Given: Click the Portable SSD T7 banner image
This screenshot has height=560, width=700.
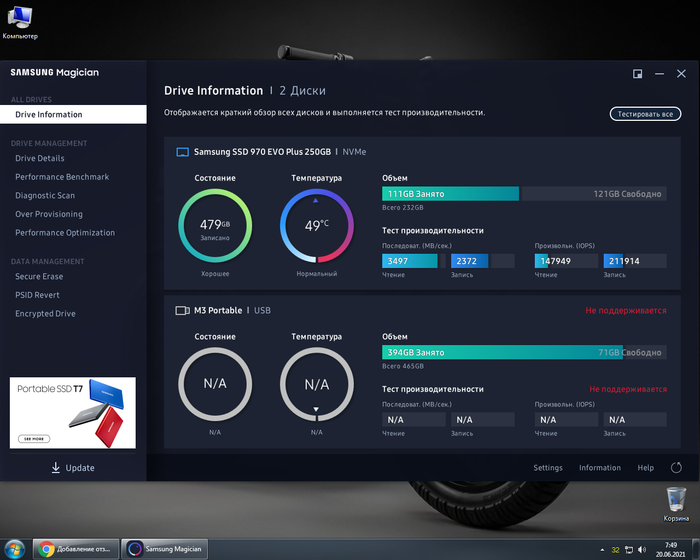Looking at the screenshot, I should (73, 413).
